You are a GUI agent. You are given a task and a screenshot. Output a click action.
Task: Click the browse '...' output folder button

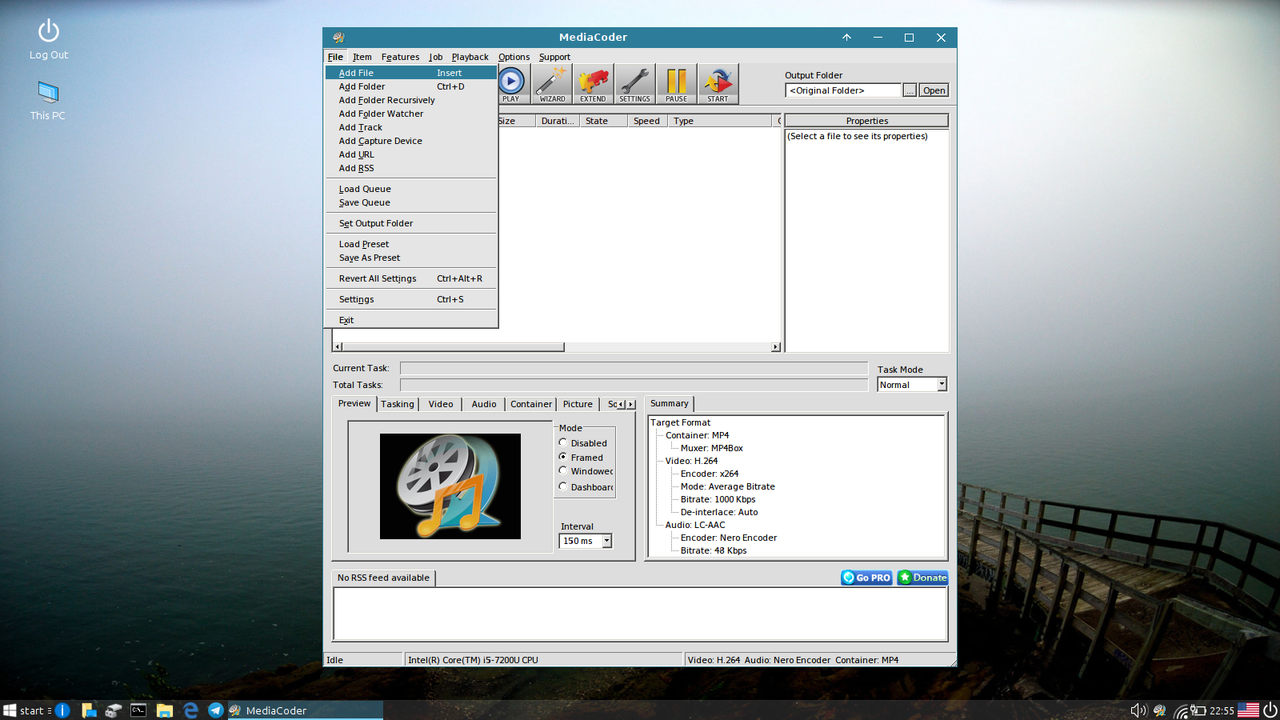[x=909, y=90]
